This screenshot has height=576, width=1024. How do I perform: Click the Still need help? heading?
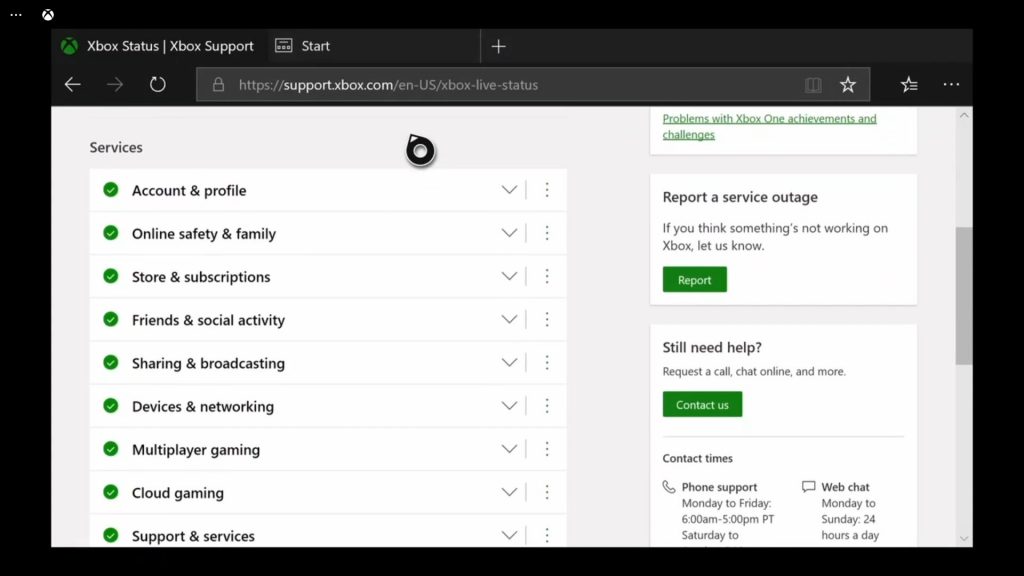coord(712,347)
